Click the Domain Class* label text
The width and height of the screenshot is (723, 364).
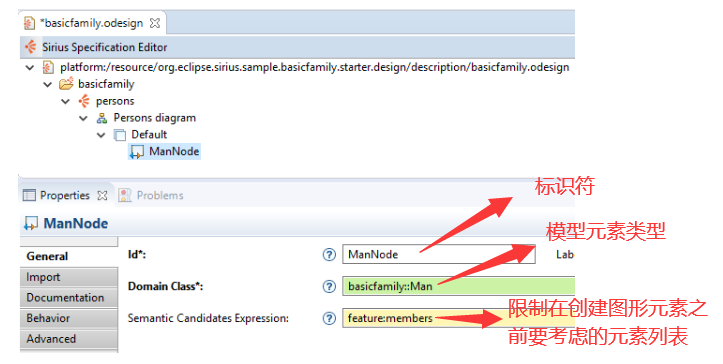[166, 286]
